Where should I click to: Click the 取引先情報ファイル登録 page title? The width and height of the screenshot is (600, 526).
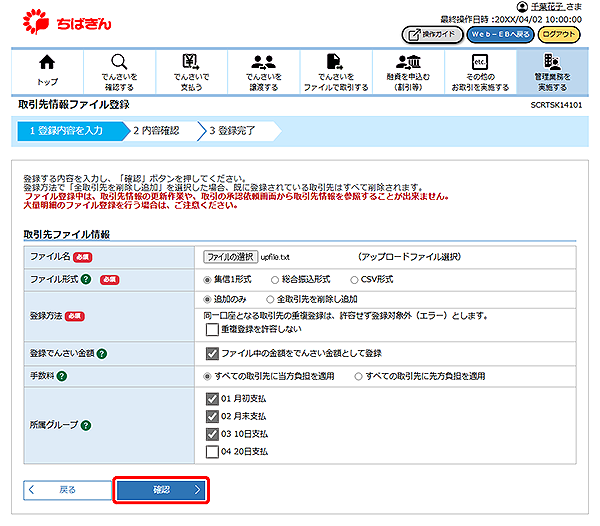point(74,104)
